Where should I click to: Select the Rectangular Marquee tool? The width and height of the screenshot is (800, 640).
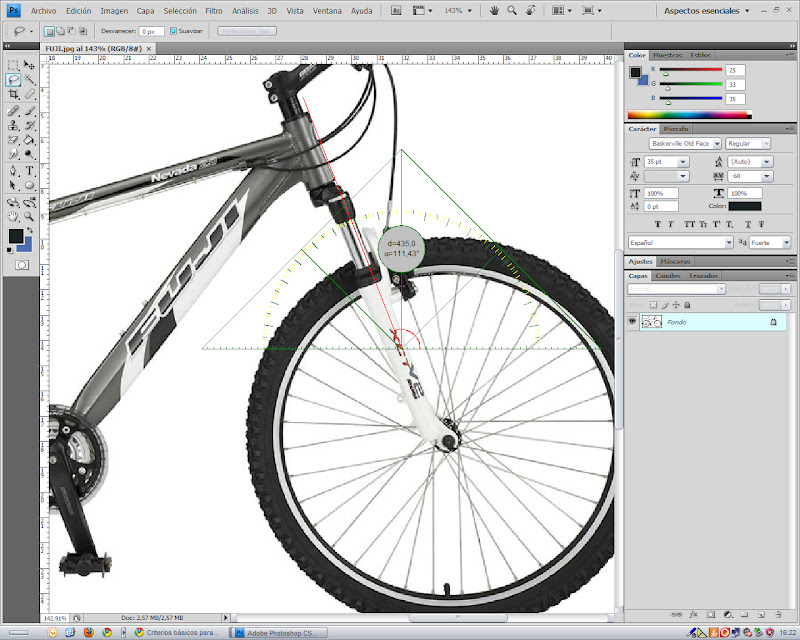click(13, 65)
